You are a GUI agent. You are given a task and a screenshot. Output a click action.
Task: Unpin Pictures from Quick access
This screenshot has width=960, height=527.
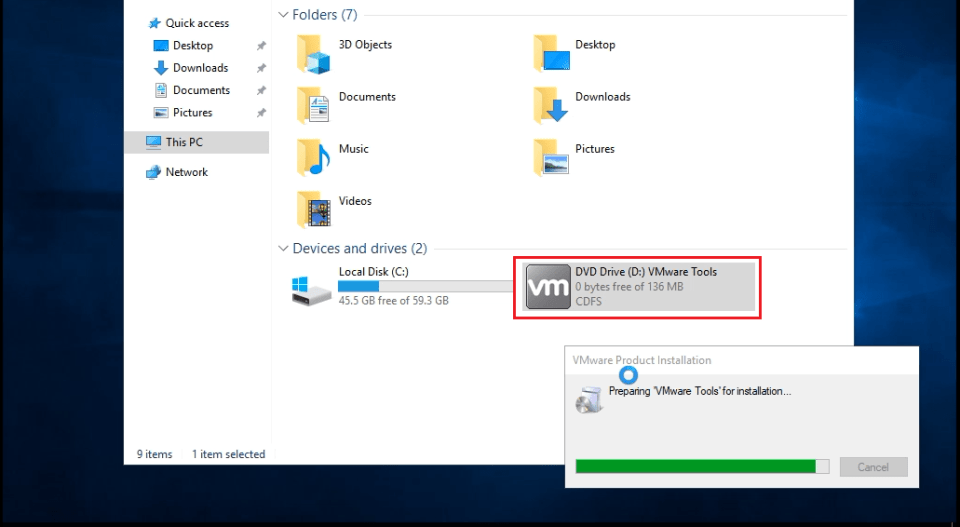pyautogui.click(x=261, y=113)
